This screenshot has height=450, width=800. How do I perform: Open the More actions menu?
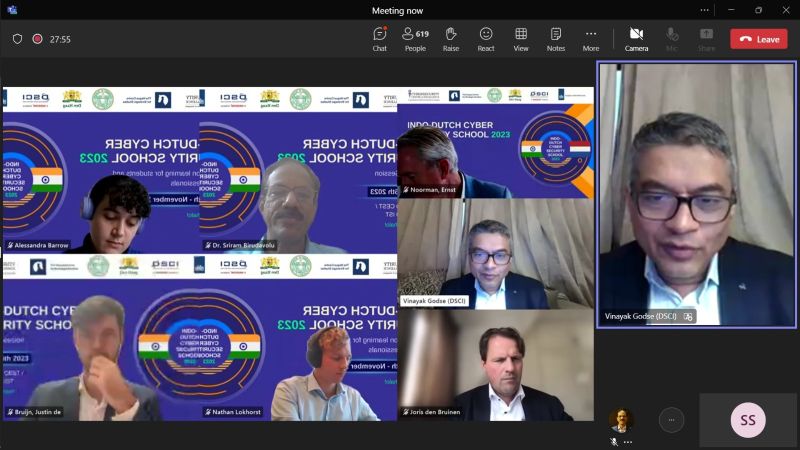(x=591, y=39)
